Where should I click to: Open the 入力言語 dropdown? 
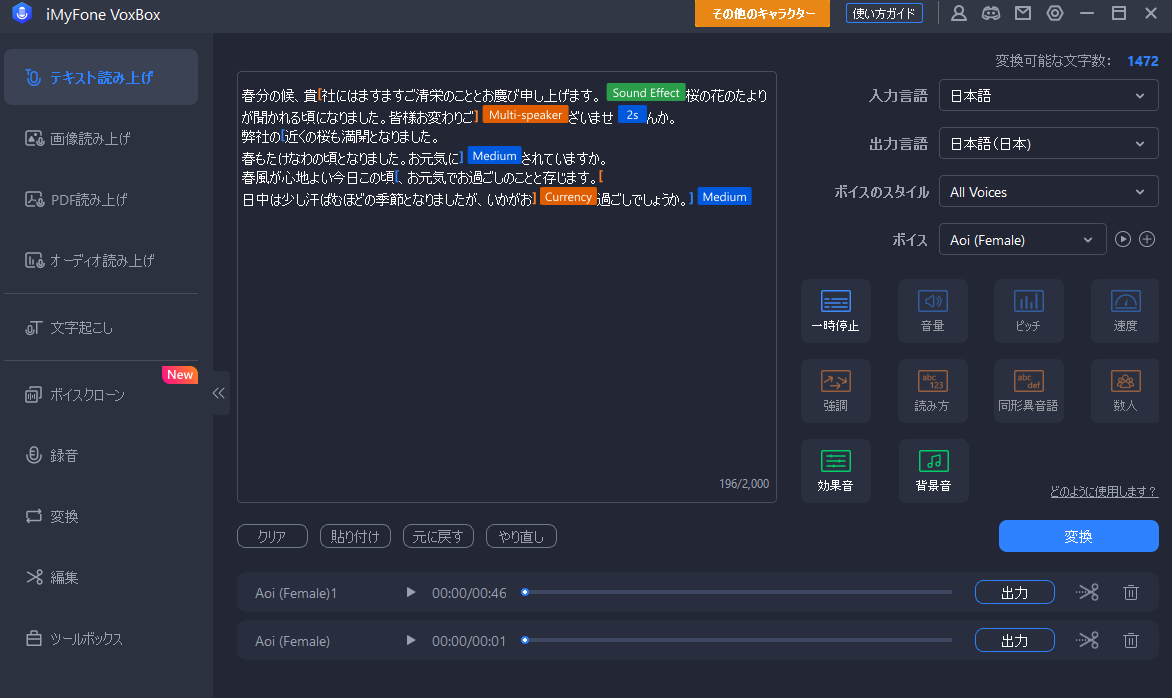click(x=1049, y=96)
